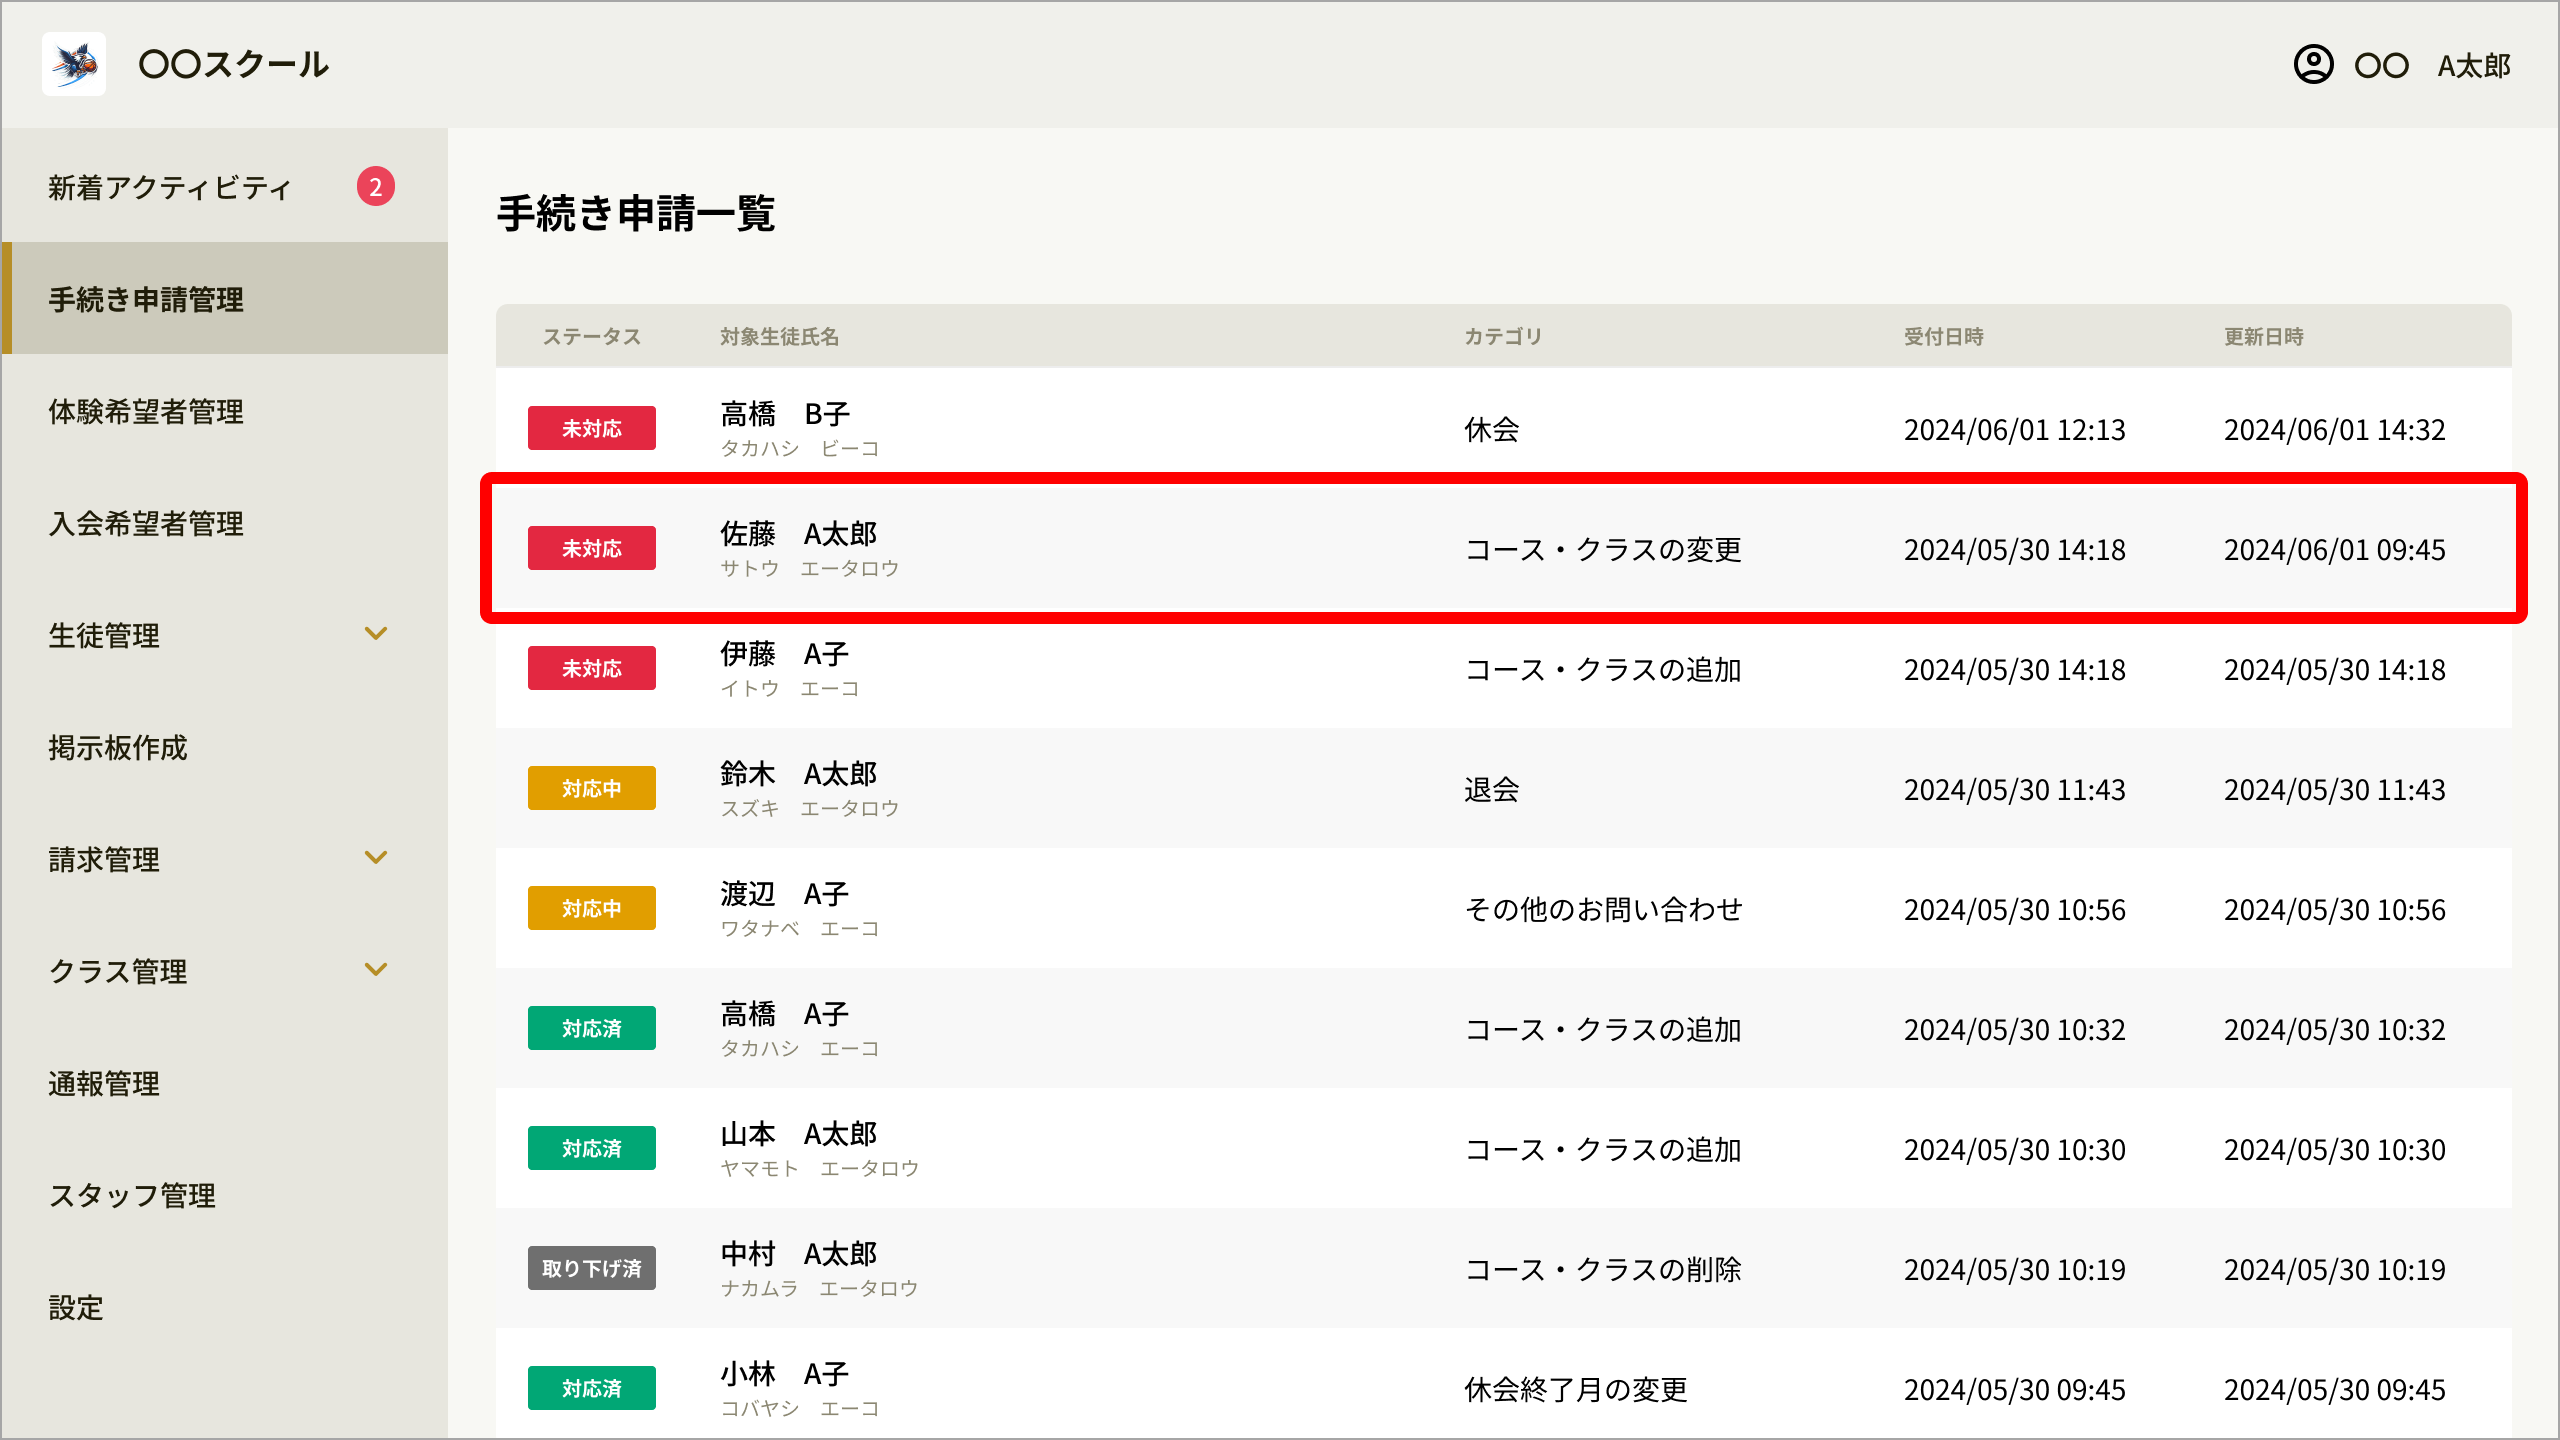Click コース・クラスの削除 category cell
Viewport: 2560px width, 1440px height.
1604,1269
